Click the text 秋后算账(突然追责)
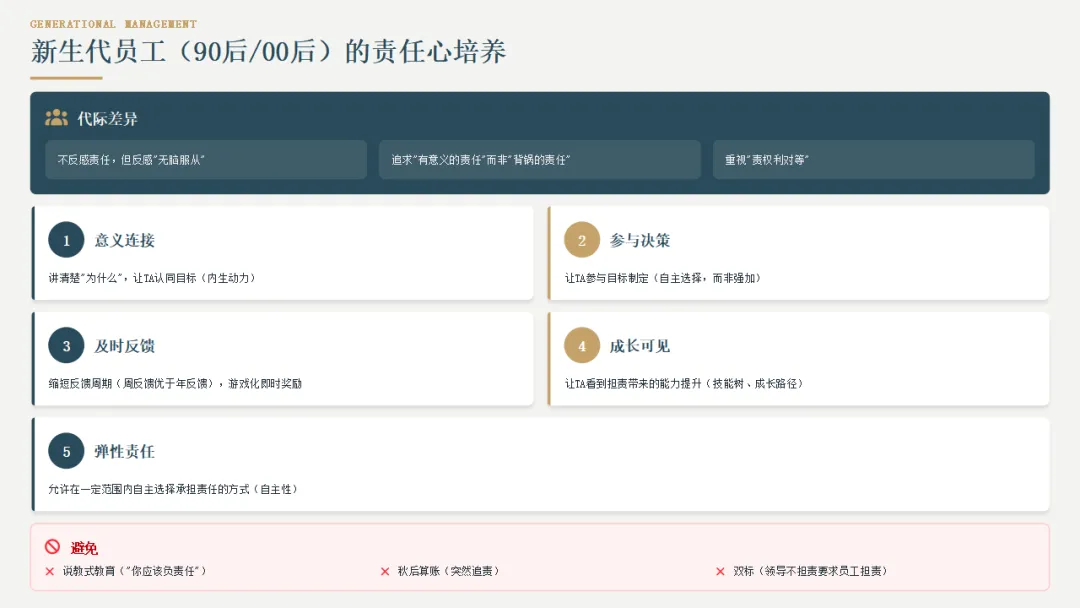This screenshot has width=1080, height=608. click(448, 571)
